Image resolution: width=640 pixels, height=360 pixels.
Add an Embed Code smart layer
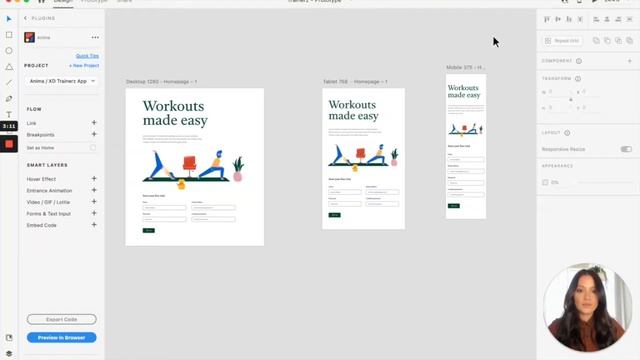(94, 225)
